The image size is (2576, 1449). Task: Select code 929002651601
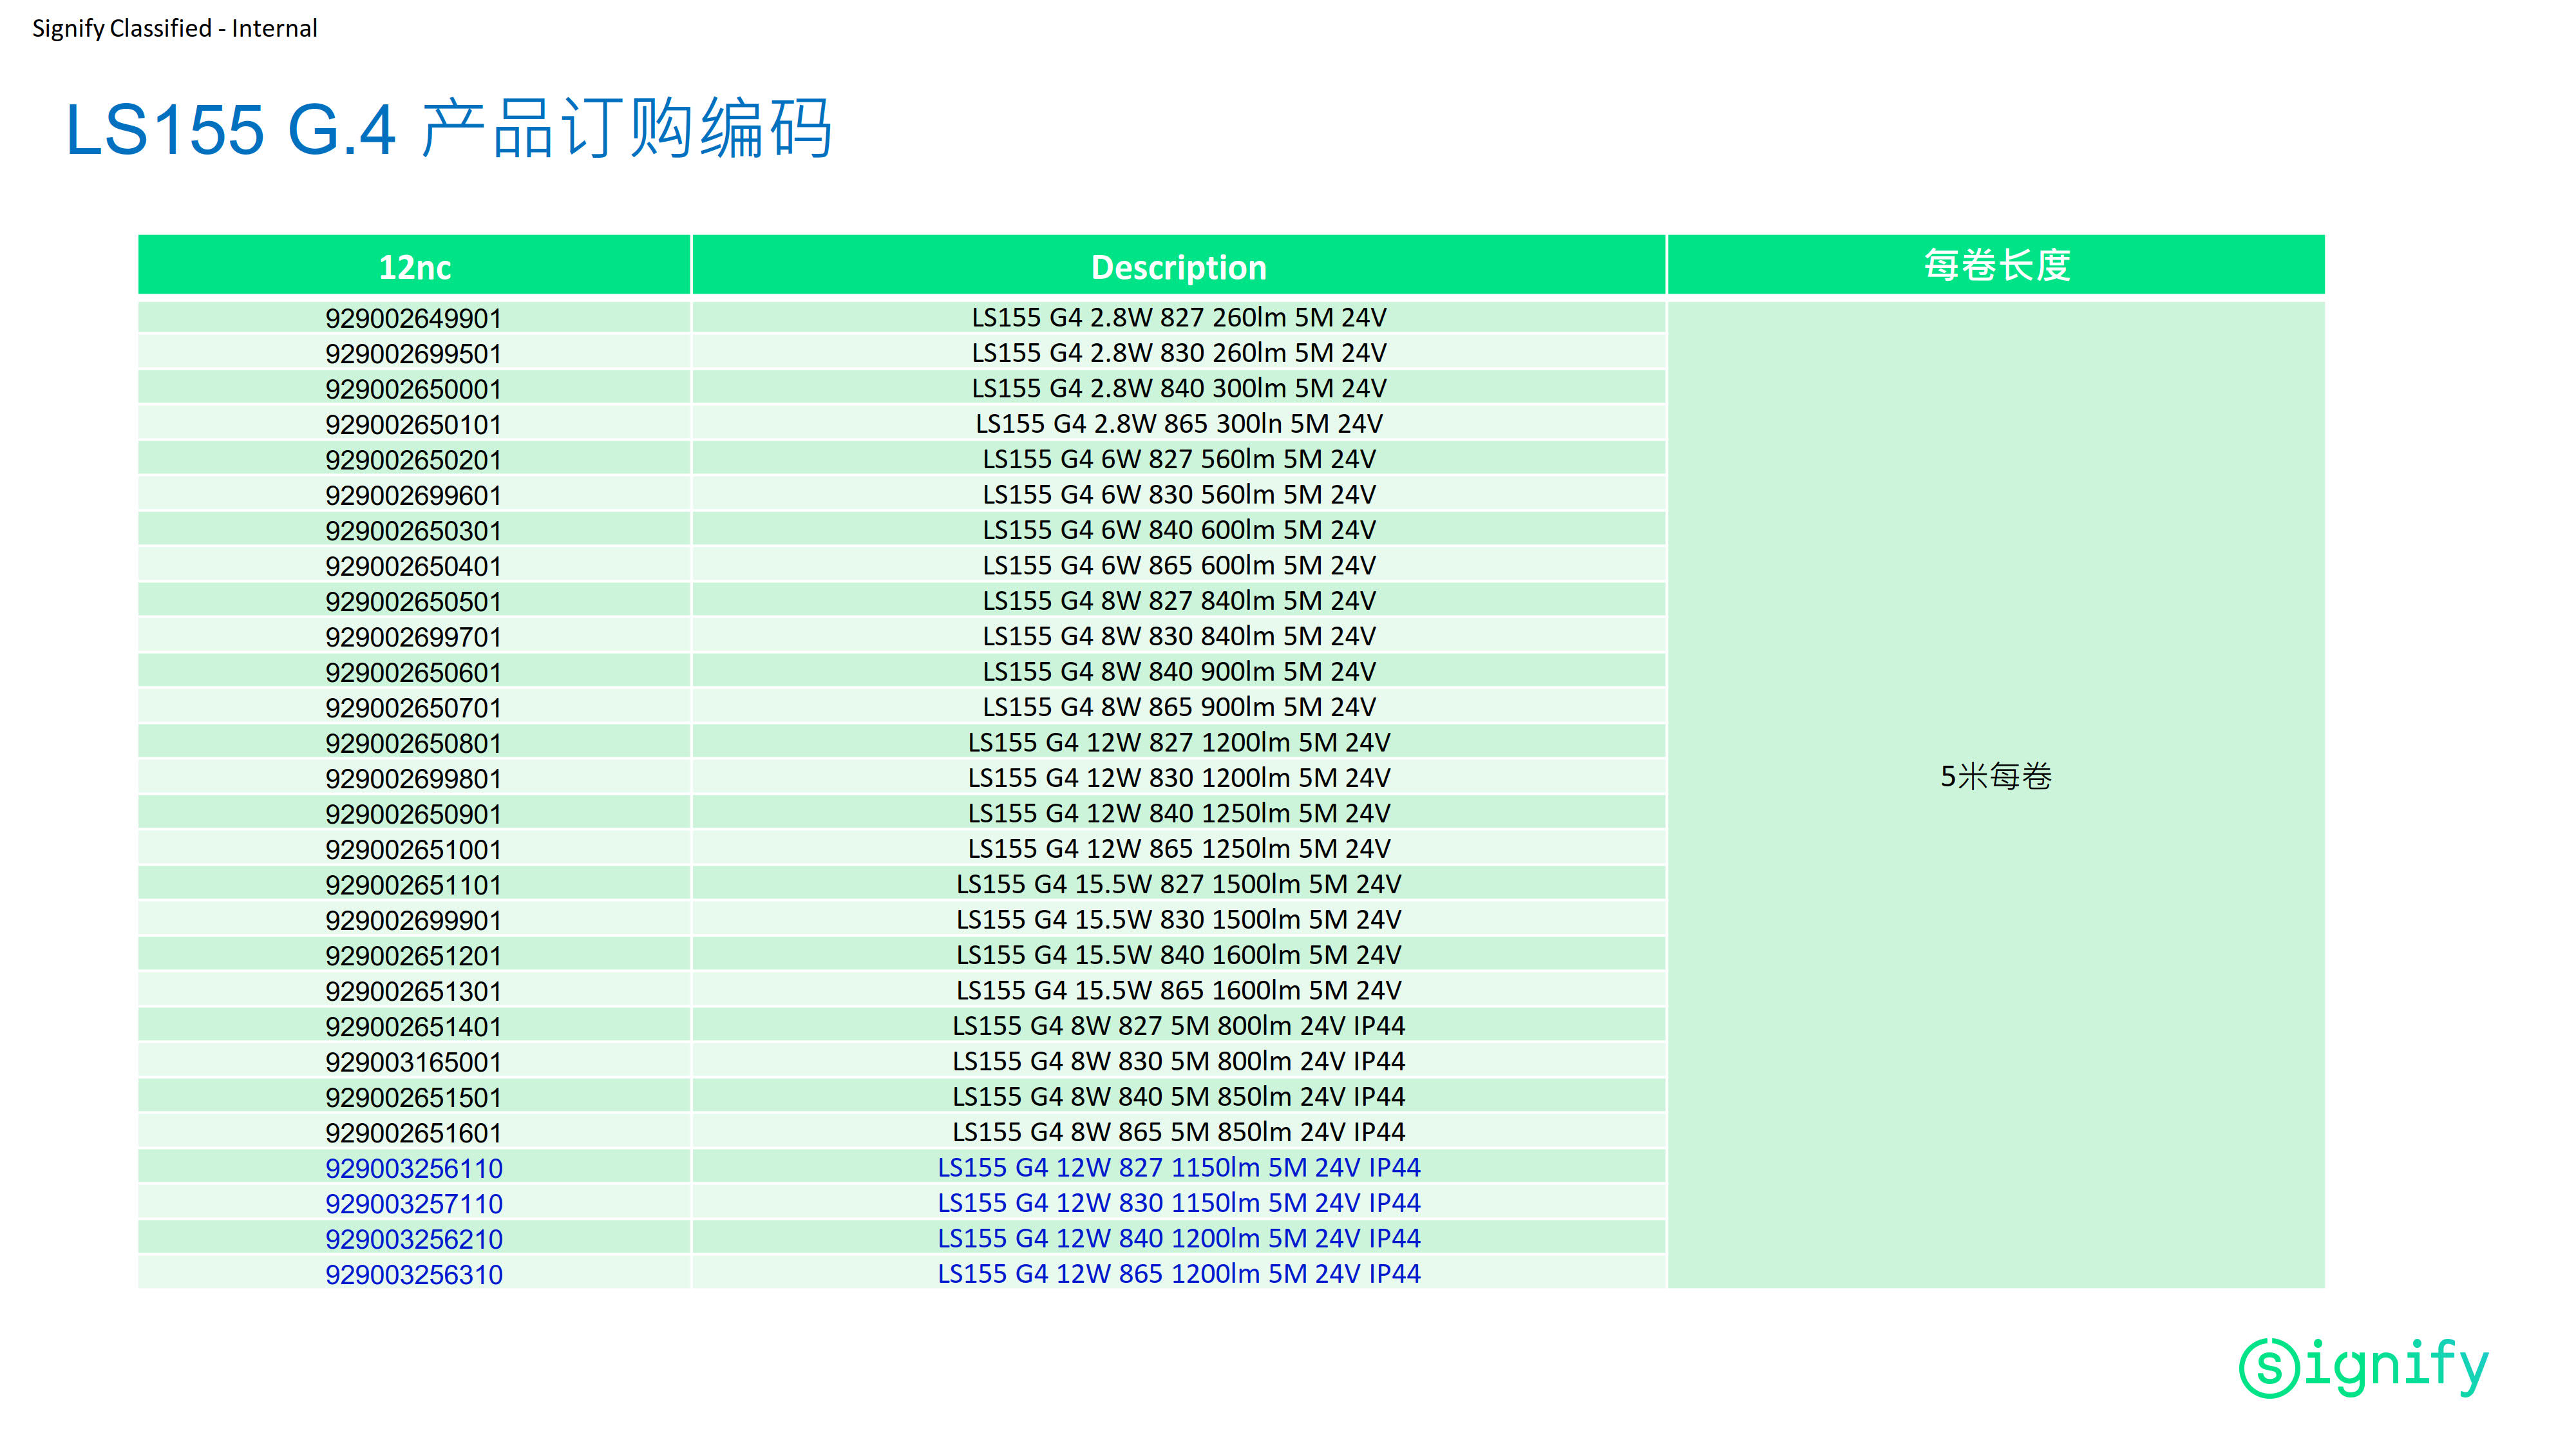tap(413, 1134)
